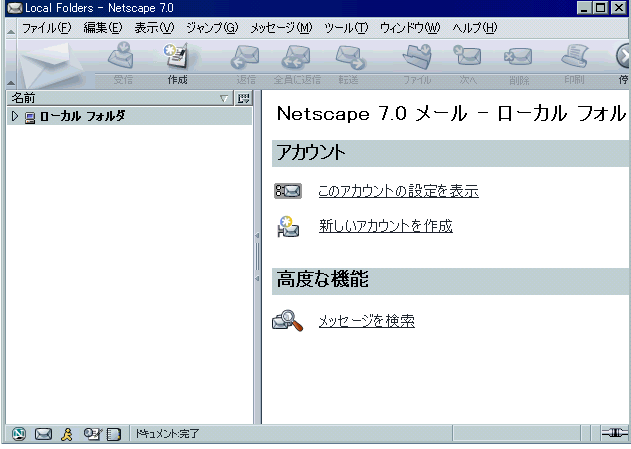Open the ジャンプ(G) menu

(x=212, y=28)
